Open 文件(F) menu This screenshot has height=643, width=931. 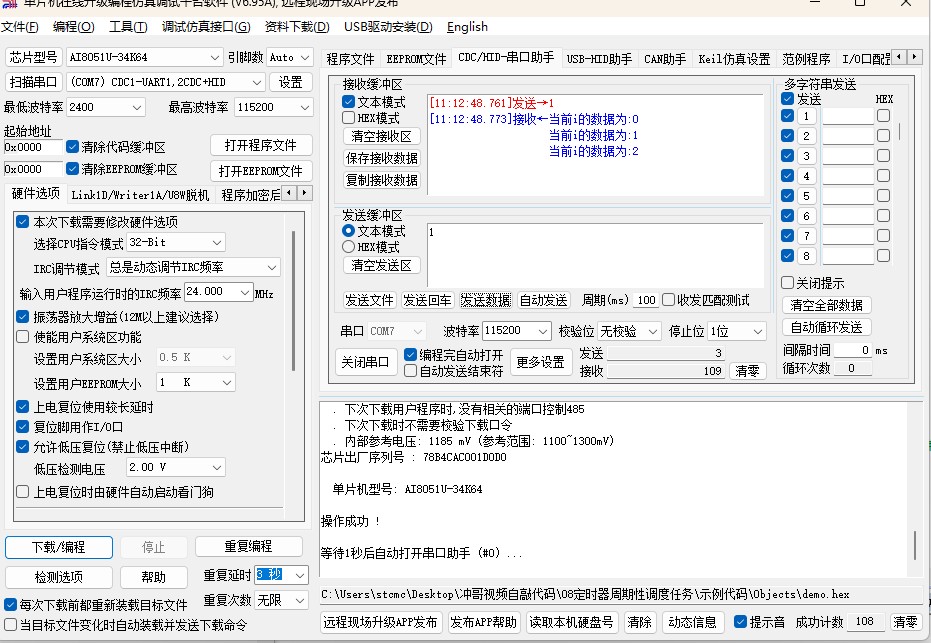(x=20, y=27)
